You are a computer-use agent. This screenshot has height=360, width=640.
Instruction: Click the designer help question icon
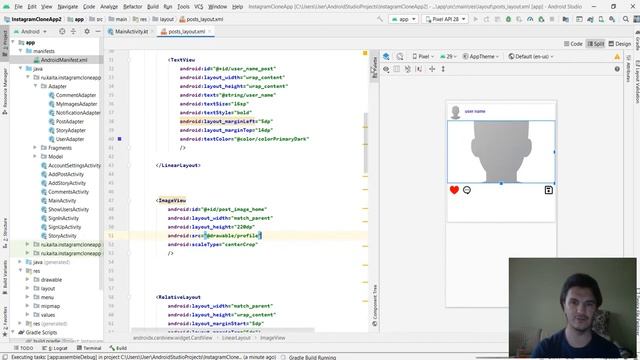pyautogui.click(x=617, y=69)
